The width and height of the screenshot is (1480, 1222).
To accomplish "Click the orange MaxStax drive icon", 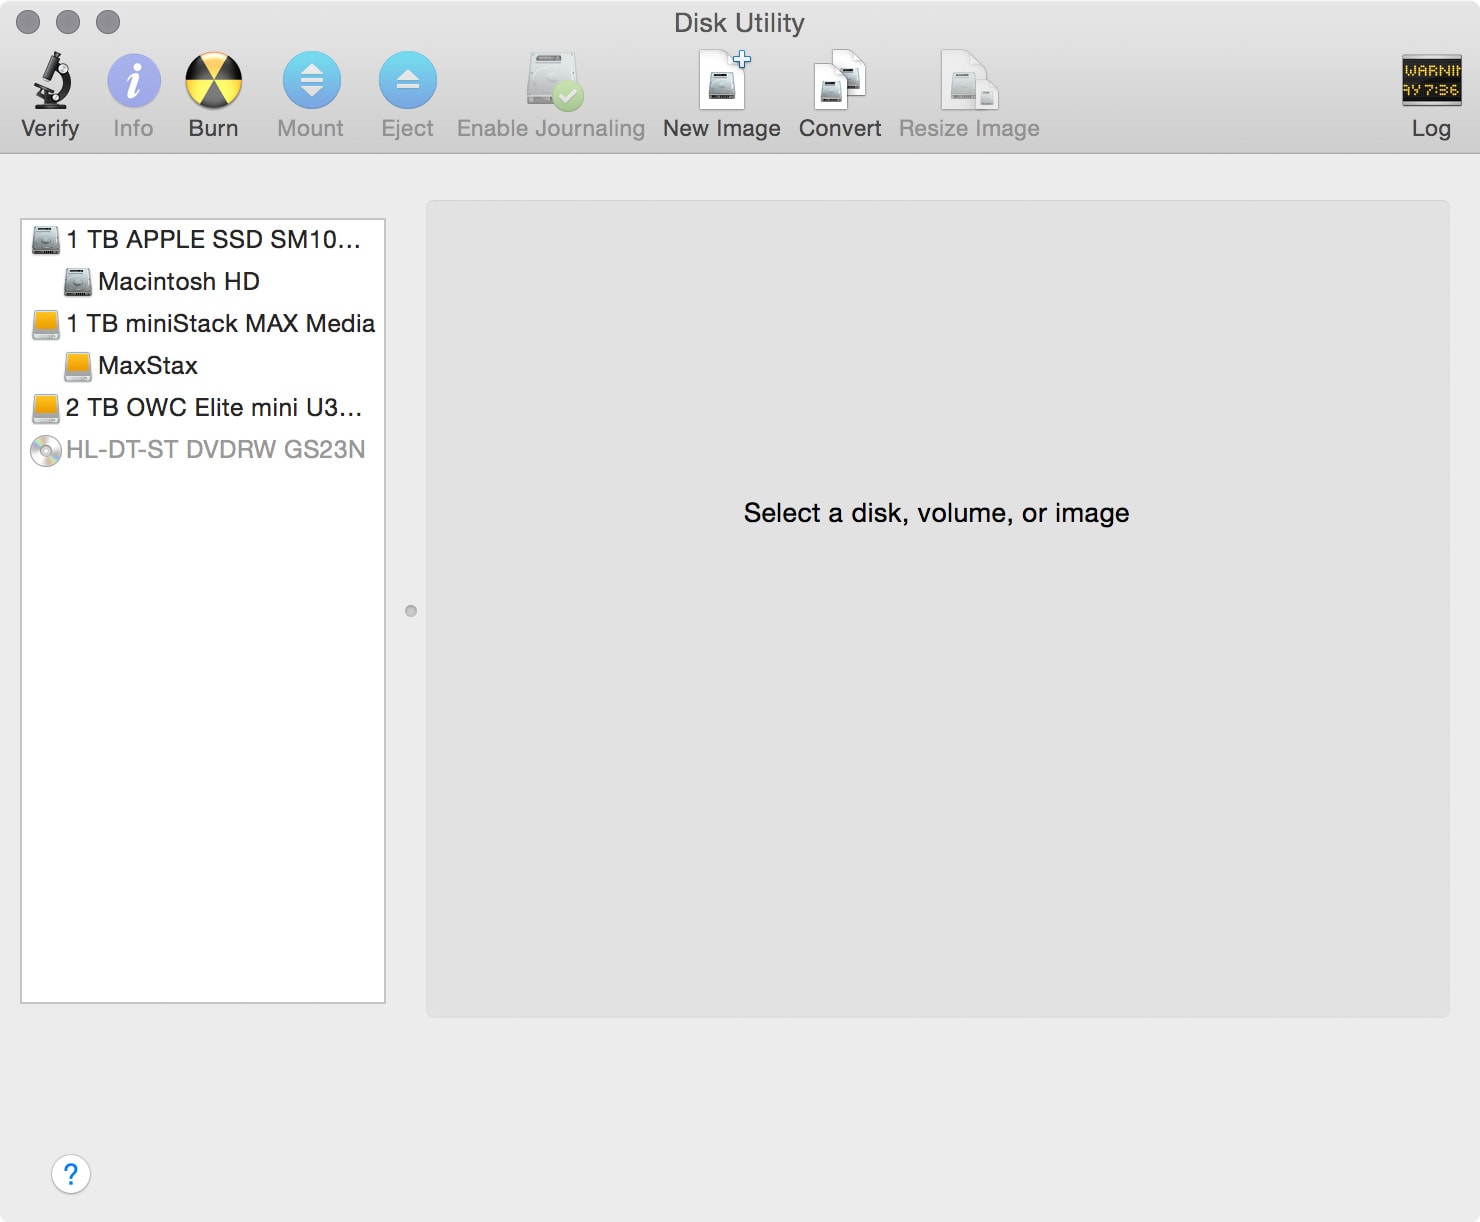I will (x=78, y=366).
